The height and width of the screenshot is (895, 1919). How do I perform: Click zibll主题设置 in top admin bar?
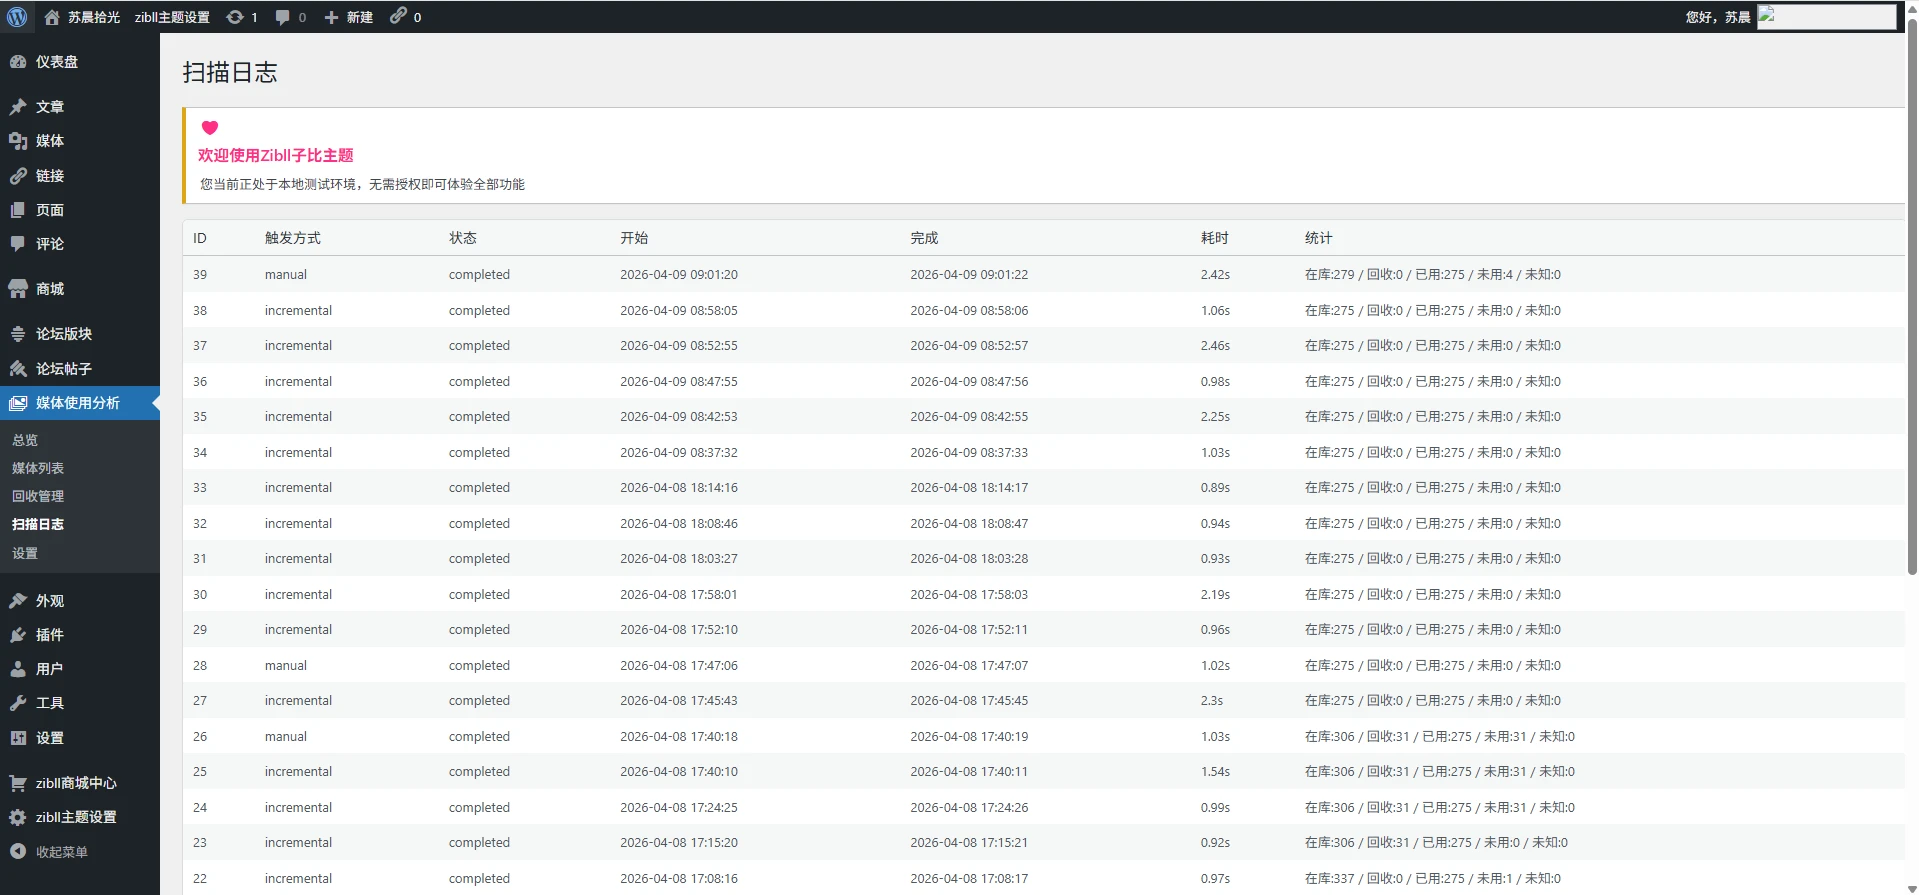tap(172, 17)
